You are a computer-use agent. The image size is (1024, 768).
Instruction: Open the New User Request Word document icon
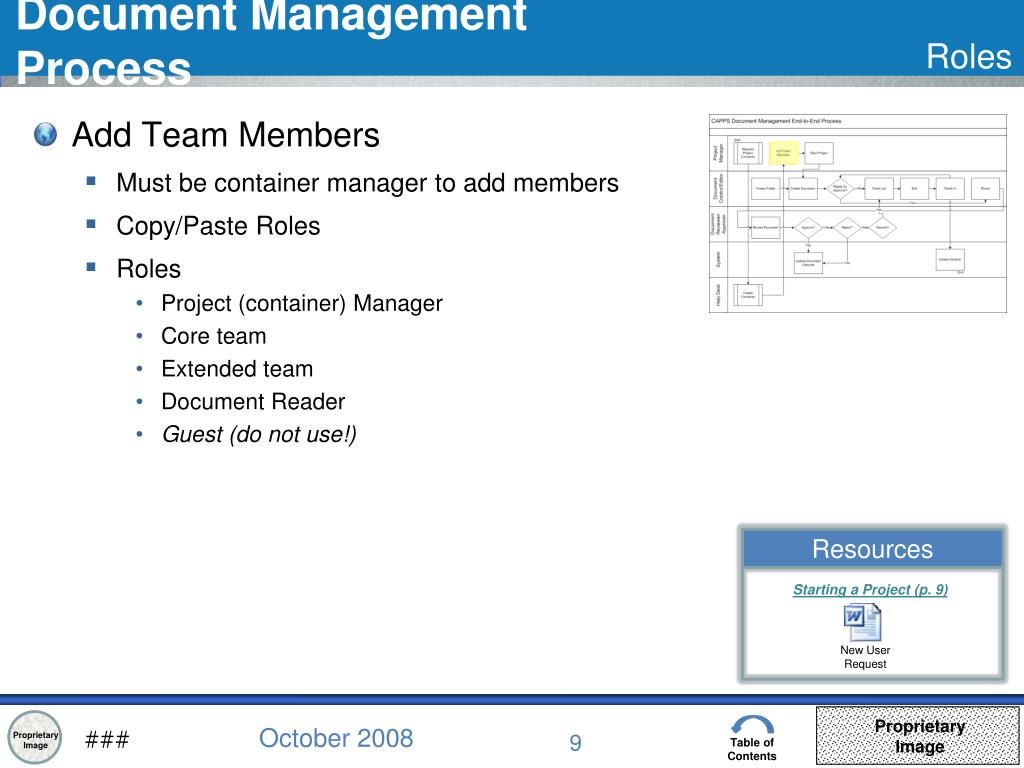point(863,622)
